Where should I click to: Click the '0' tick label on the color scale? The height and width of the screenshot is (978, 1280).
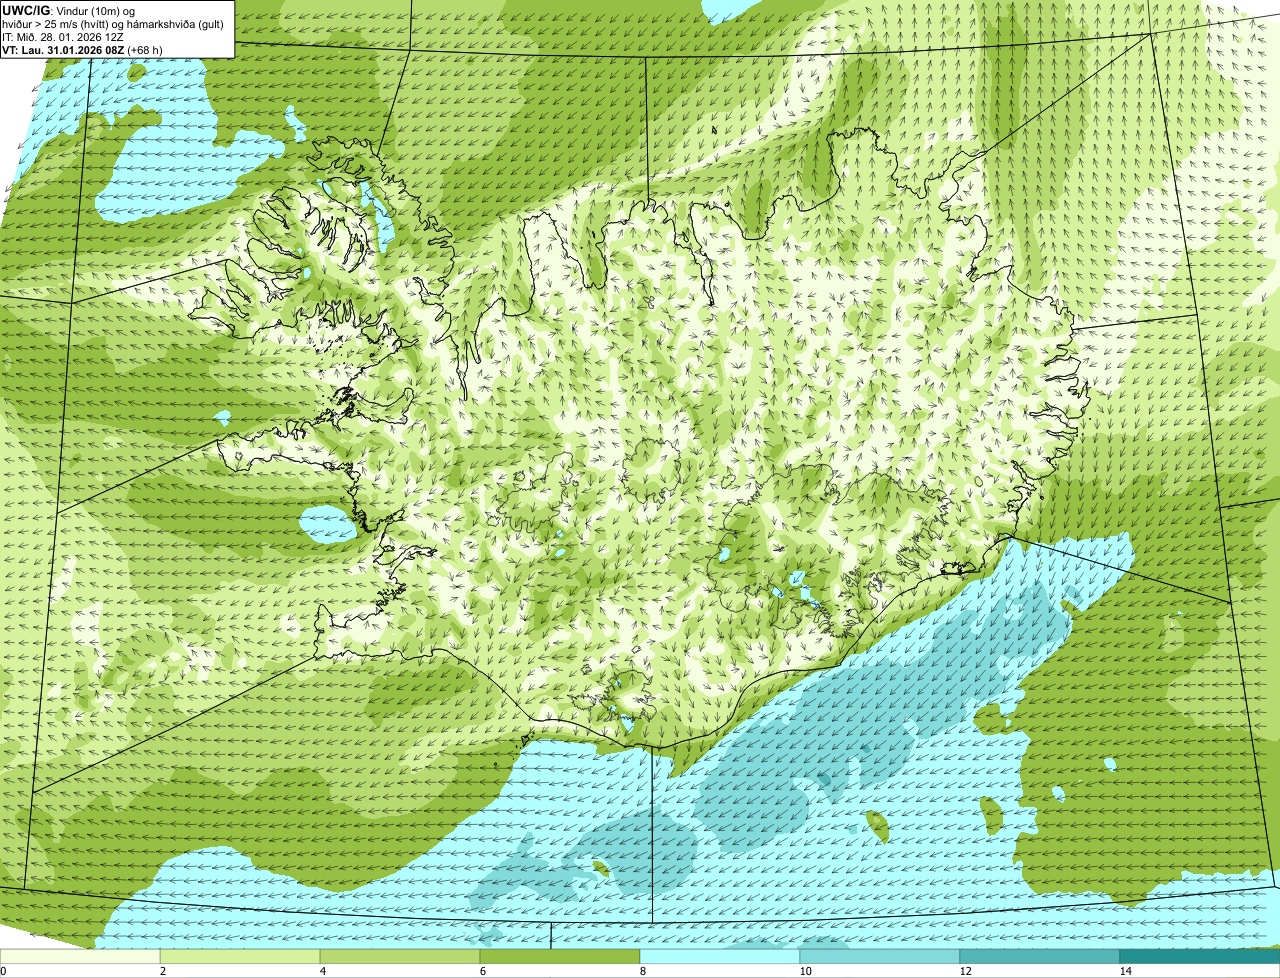(3, 971)
